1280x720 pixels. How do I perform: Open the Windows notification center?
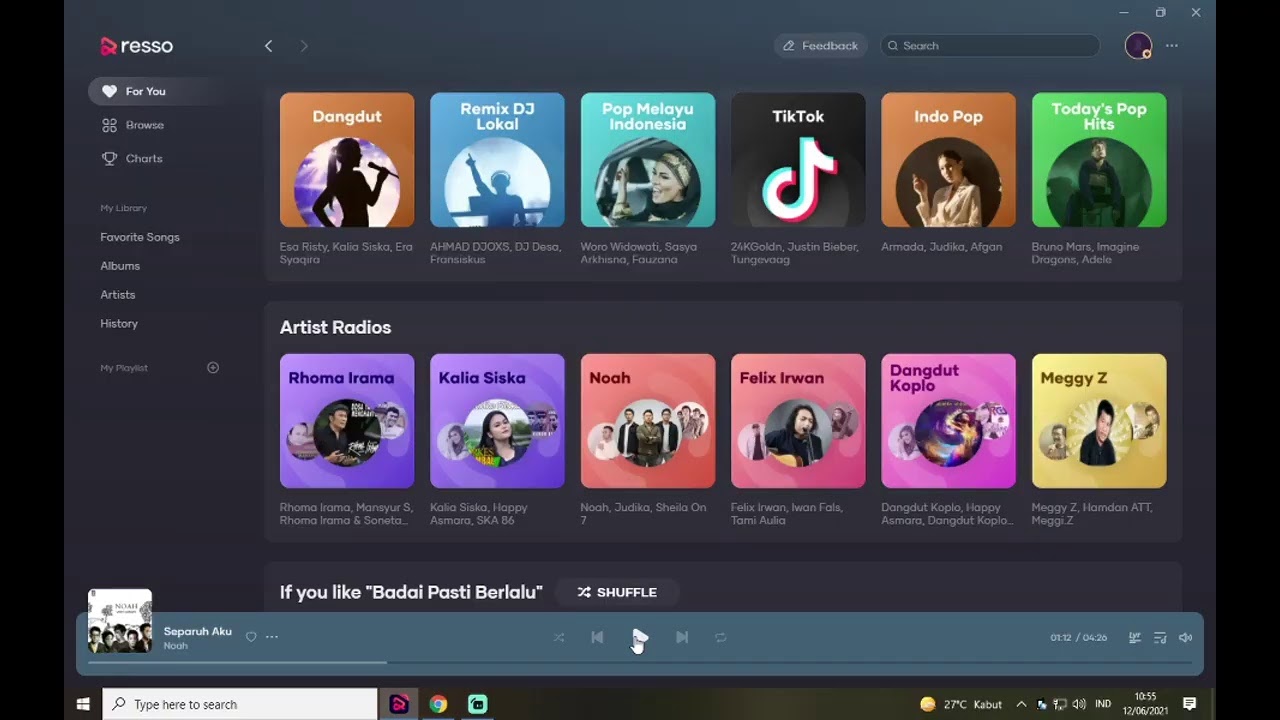(1189, 704)
